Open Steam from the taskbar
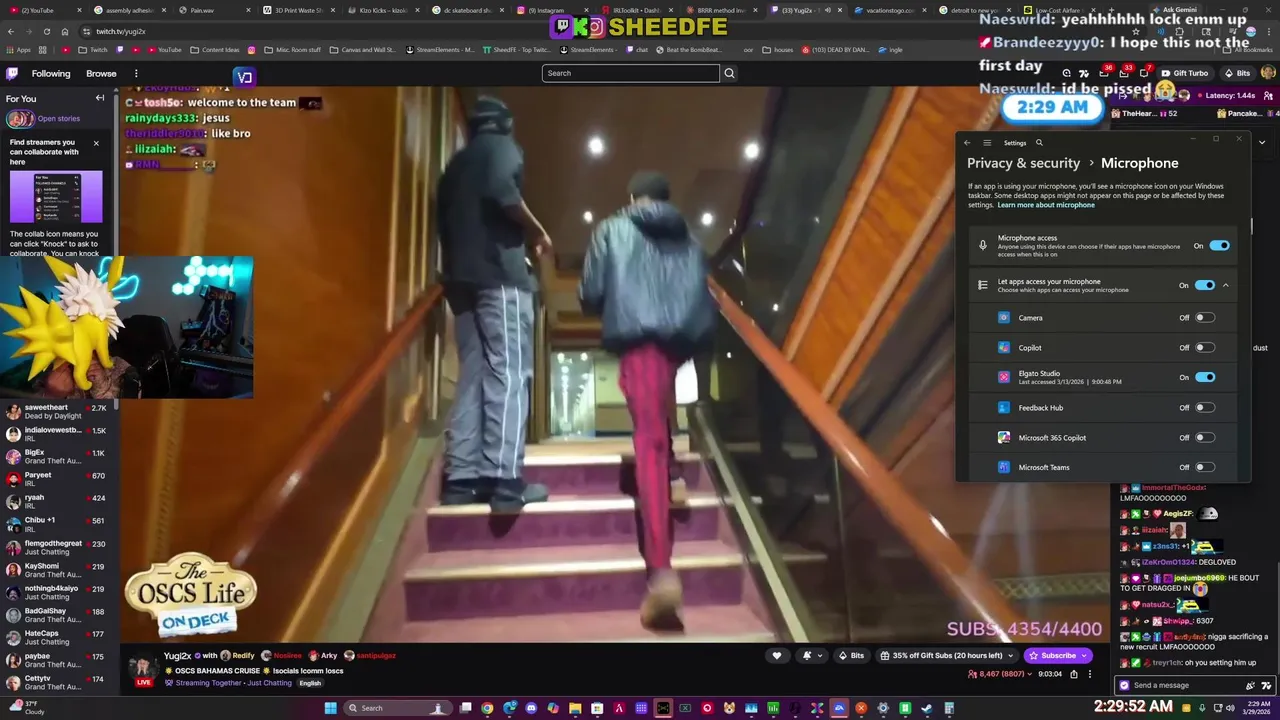 (x=926, y=708)
